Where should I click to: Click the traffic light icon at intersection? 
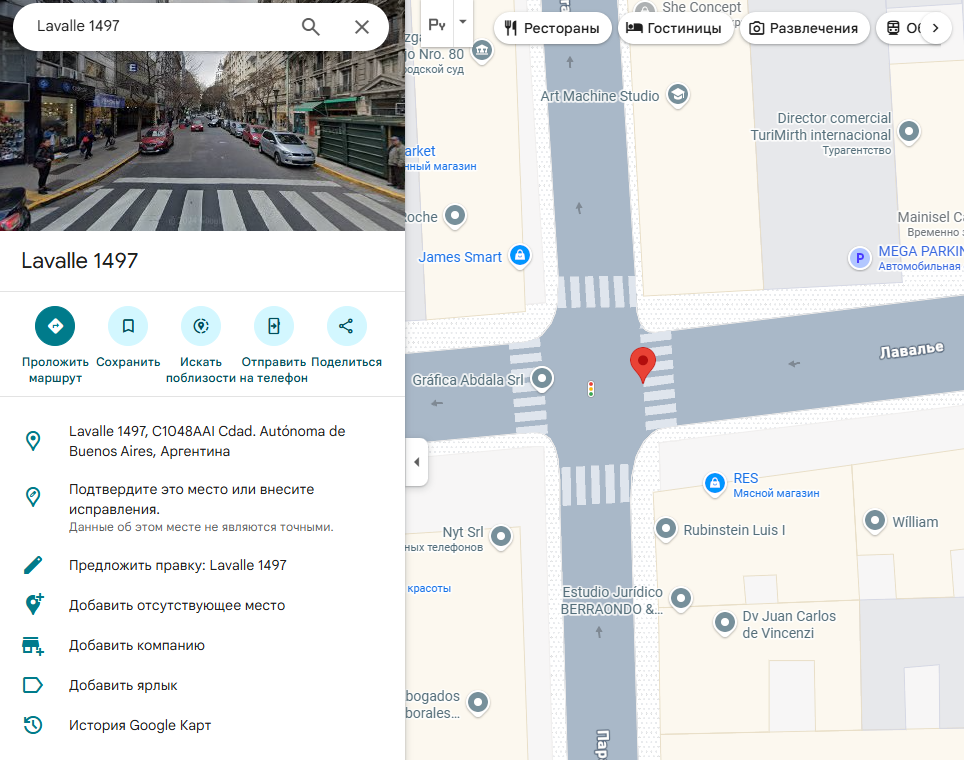click(x=591, y=389)
